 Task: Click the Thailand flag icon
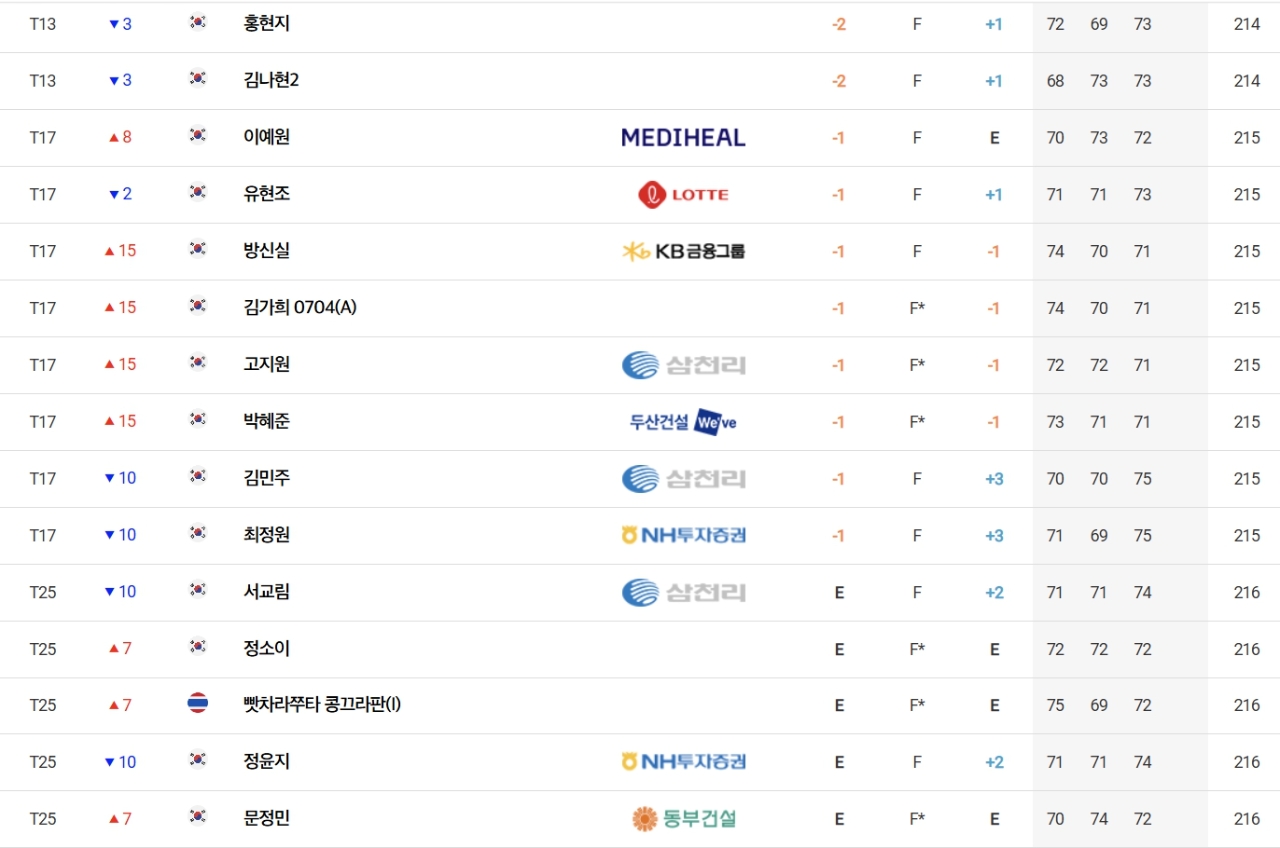pyautogui.click(x=198, y=704)
